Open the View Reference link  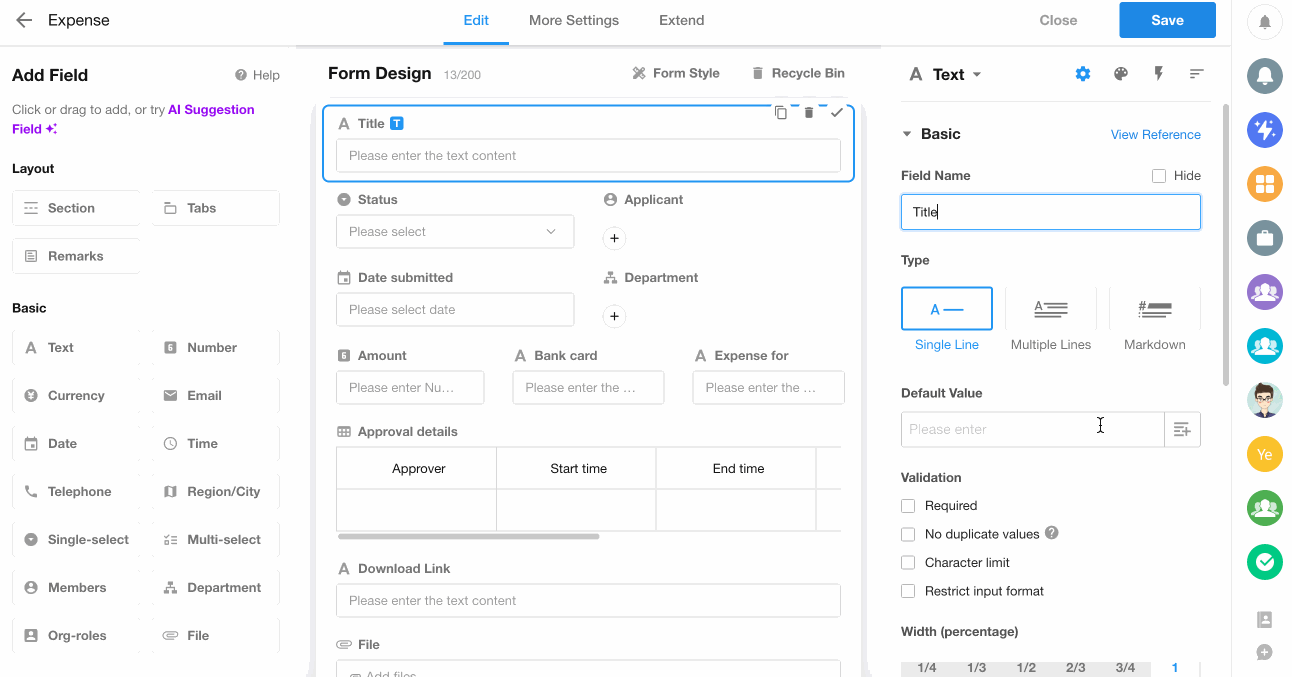[x=1155, y=135]
